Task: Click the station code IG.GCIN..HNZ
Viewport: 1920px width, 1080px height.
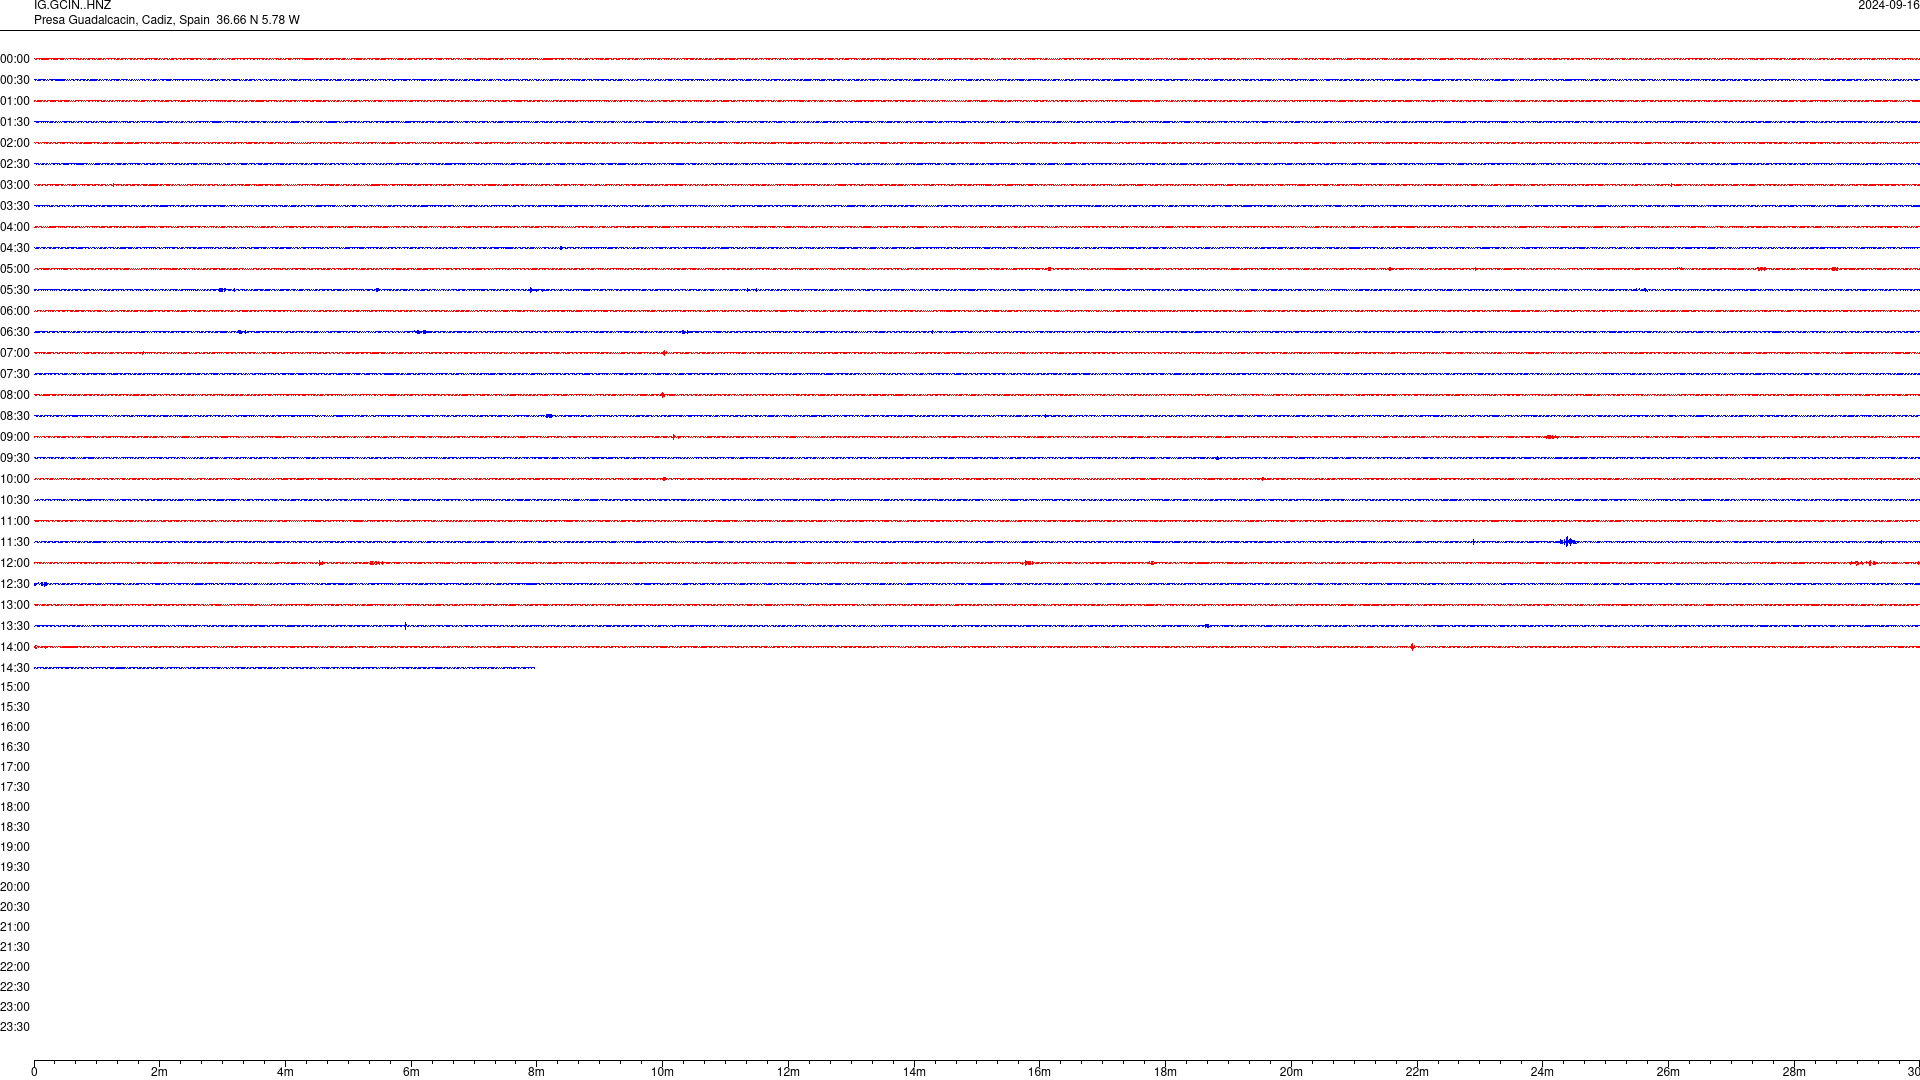Action: pos(72,6)
